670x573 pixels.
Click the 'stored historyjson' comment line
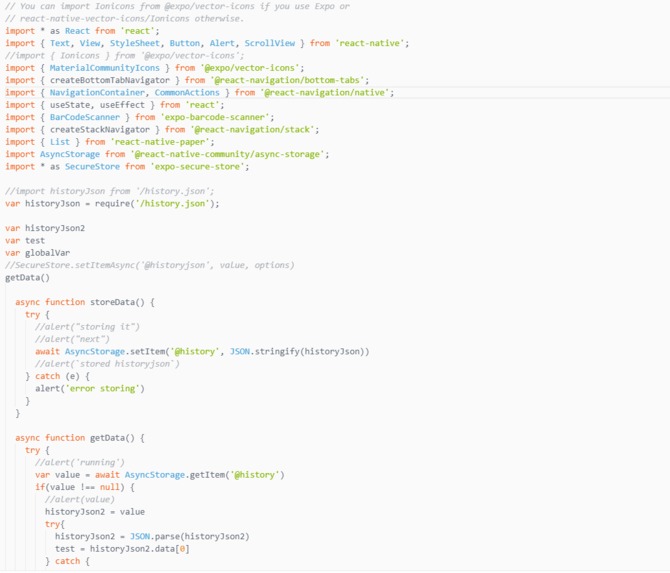(107, 364)
